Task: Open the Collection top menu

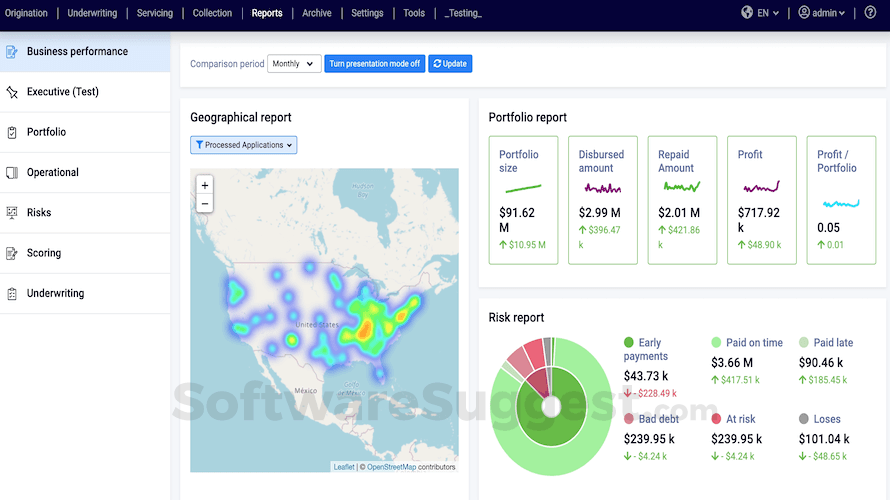Action: [x=212, y=13]
